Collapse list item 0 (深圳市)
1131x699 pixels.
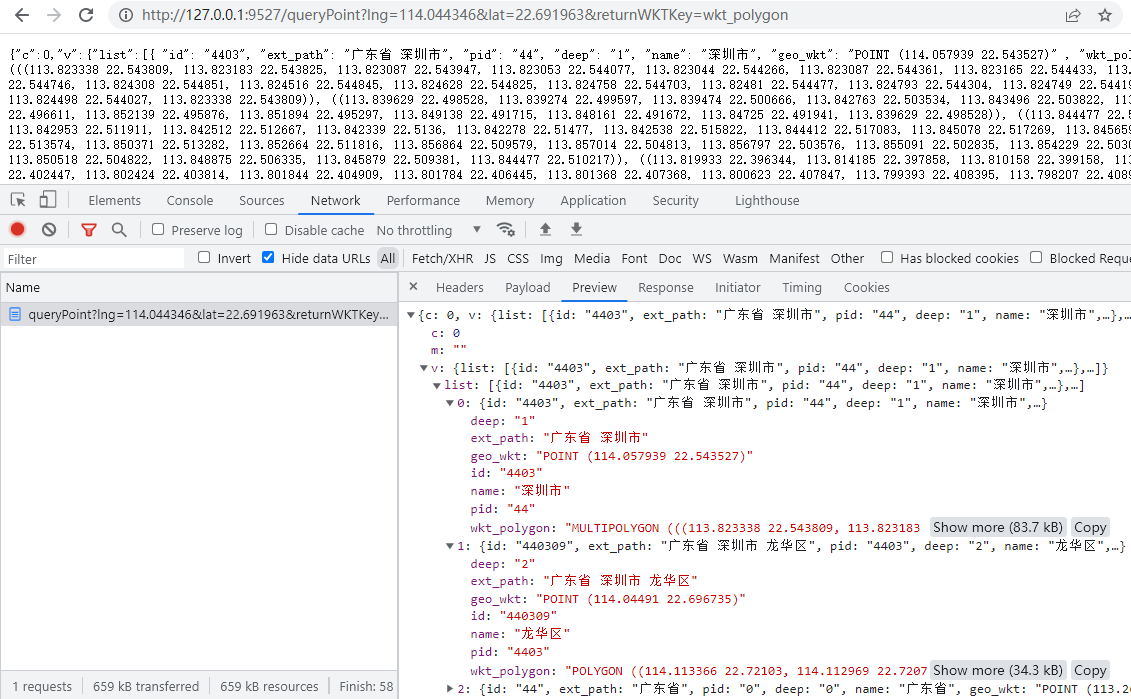(x=450, y=403)
